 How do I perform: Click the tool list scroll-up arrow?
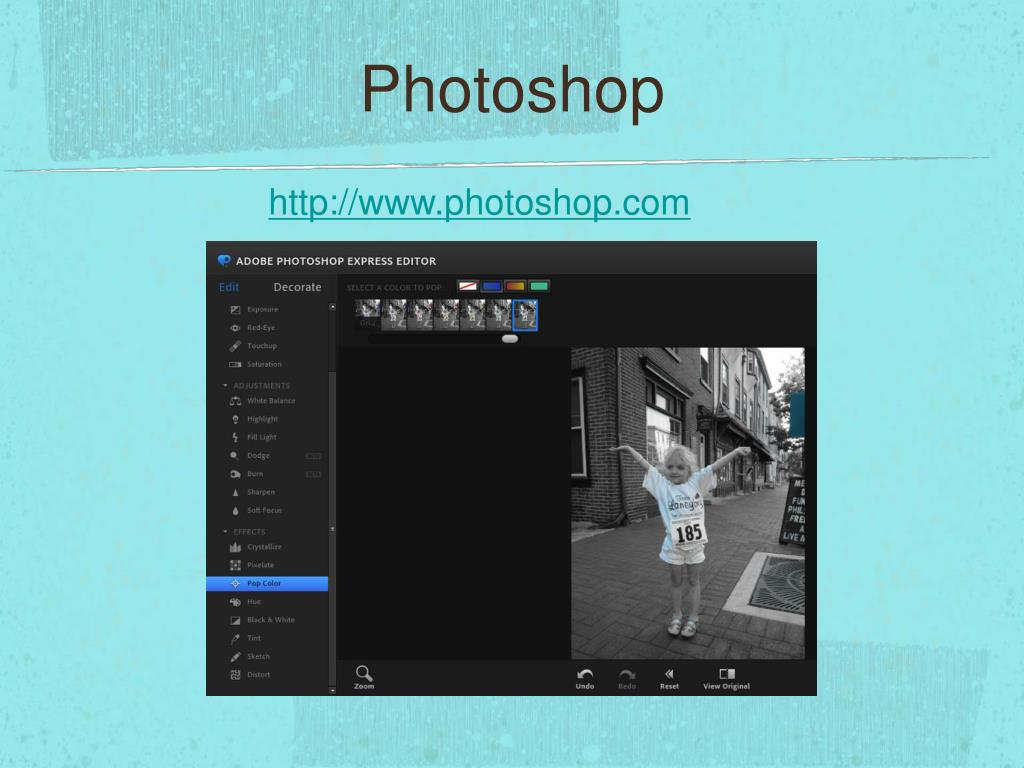click(x=332, y=307)
